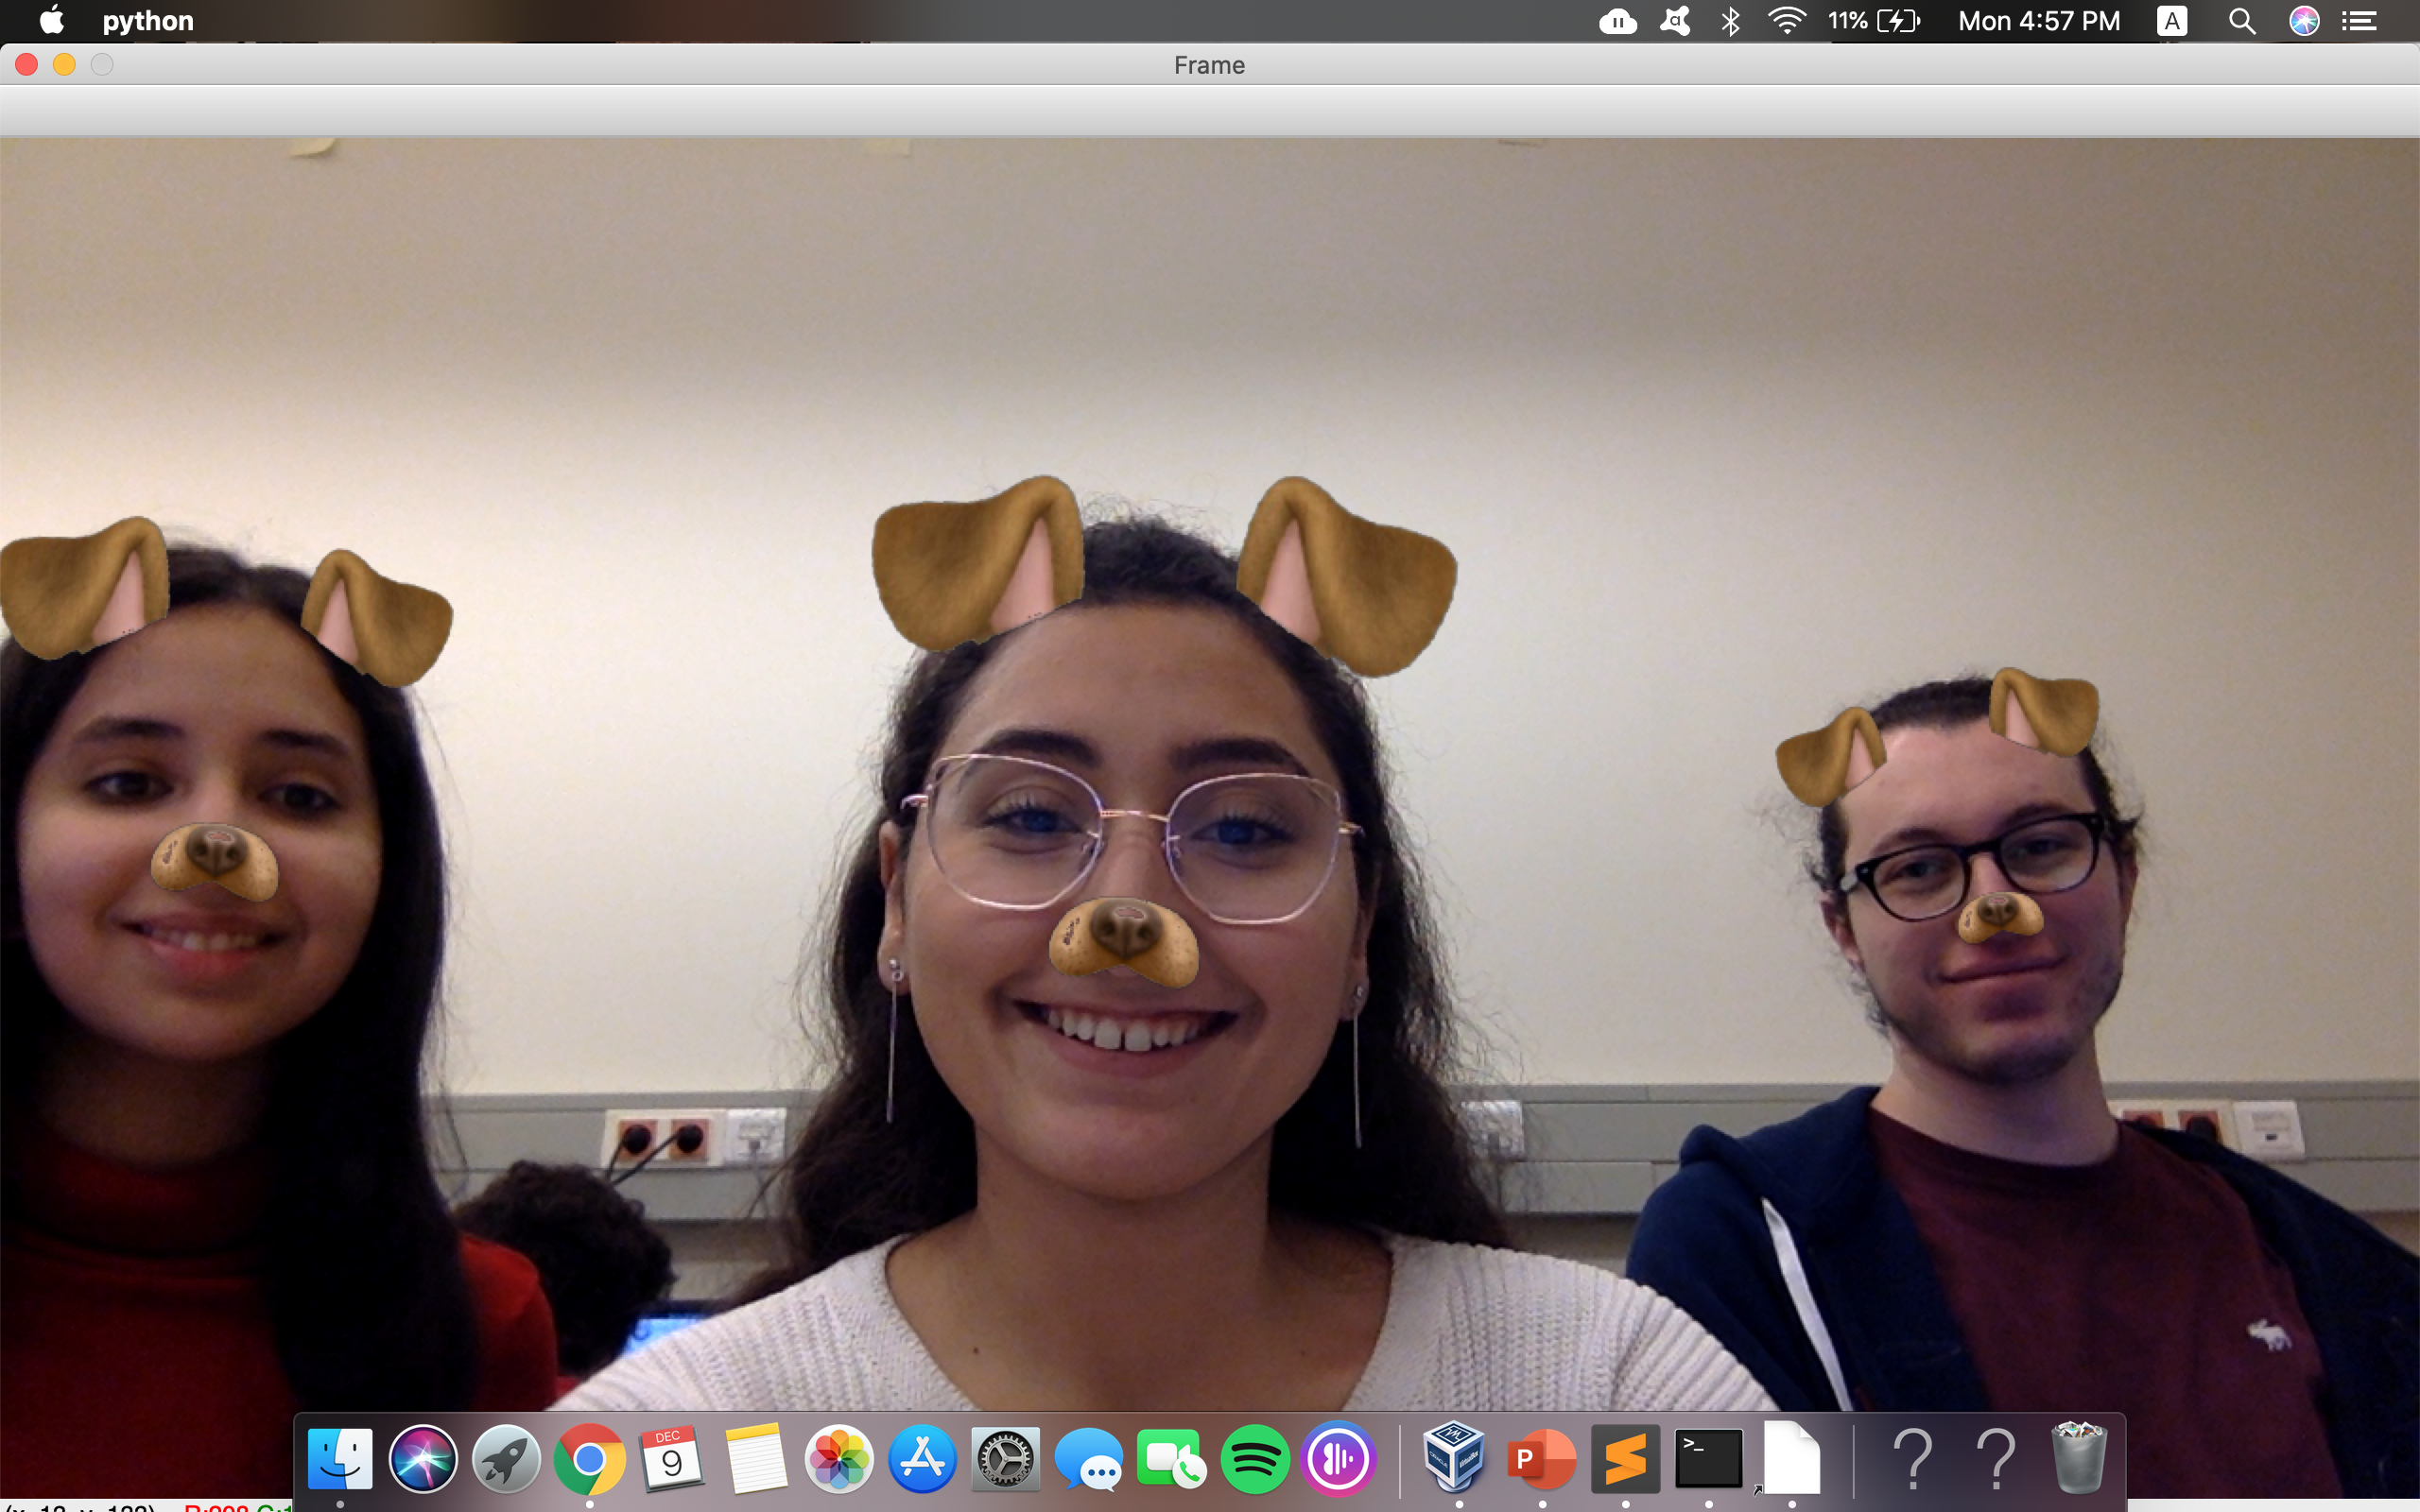Open Sublime Text in dock
2420x1512 pixels.
tap(1625, 1459)
